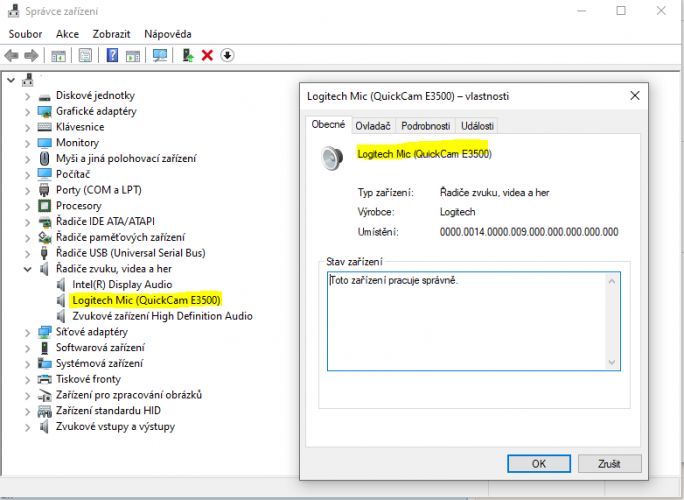
Task: Click the USB plug icon beside Řadiče USB
Action: pyautogui.click(x=44, y=253)
